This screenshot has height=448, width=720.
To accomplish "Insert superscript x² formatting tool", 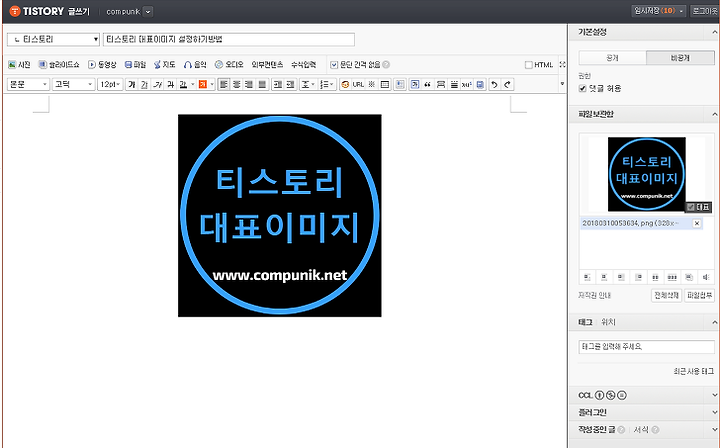I will pyautogui.click(x=467, y=84).
